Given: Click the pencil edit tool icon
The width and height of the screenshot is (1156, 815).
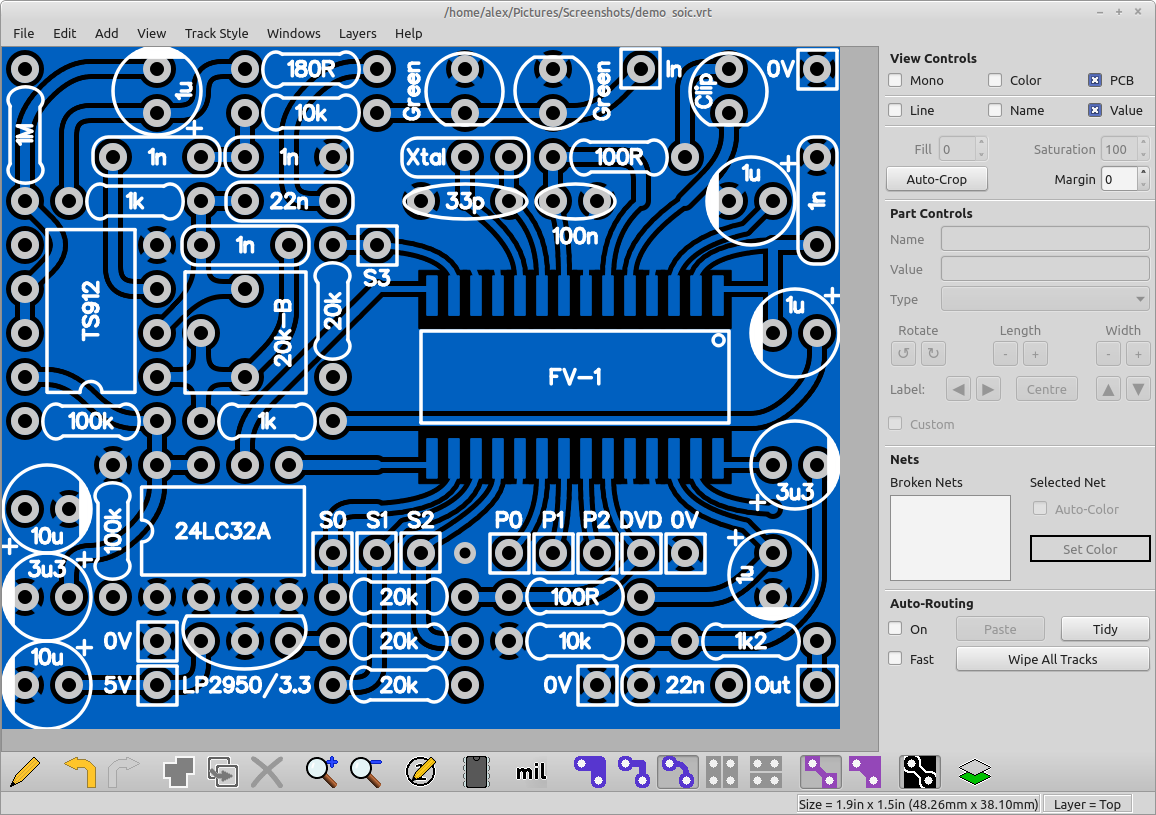Looking at the screenshot, I should 27,771.
